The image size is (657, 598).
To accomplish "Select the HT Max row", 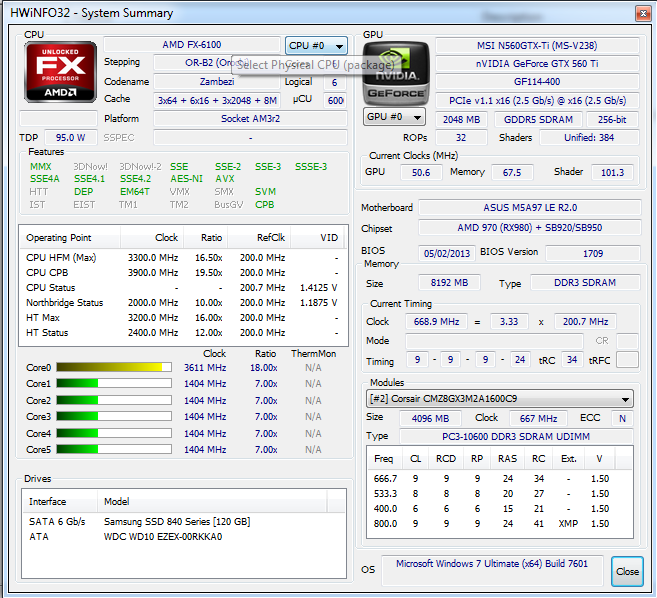I will (x=182, y=318).
